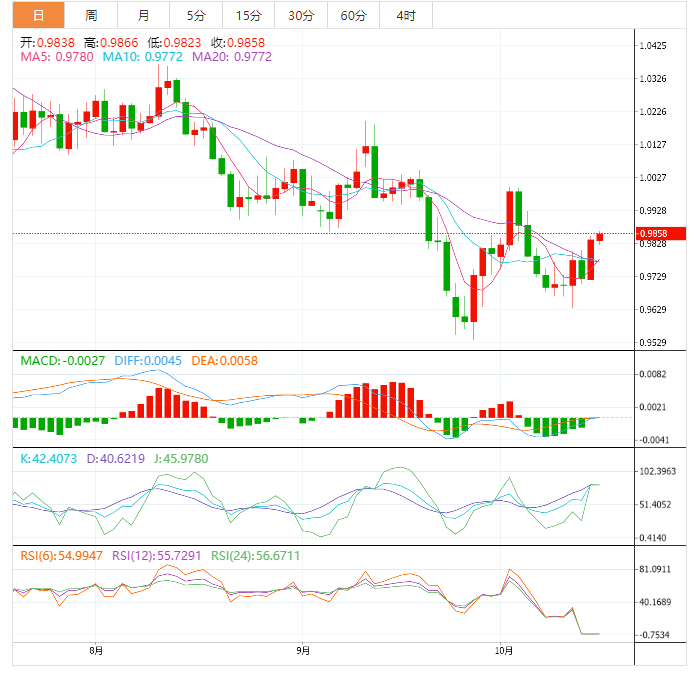Click the K:42.4073 value label
The height and width of the screenshot is (674, 698).
tap(49, 459)
